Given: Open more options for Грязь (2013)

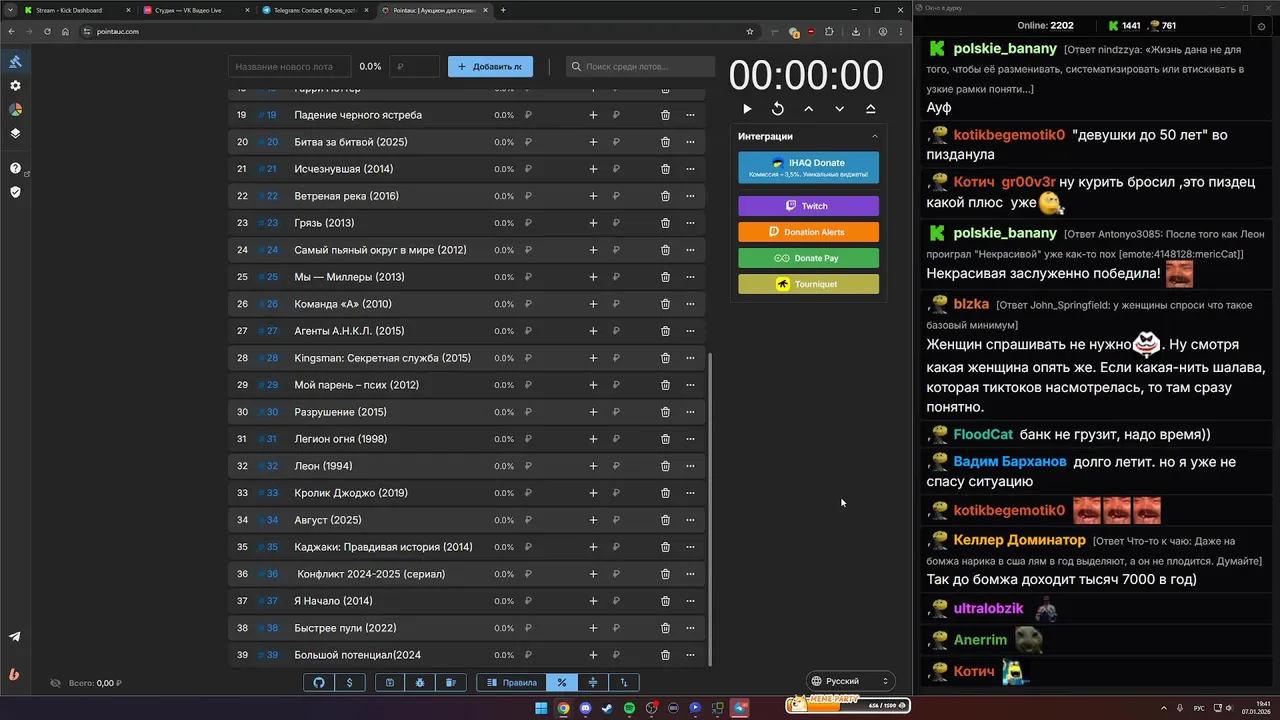Looking at the screenshot, I should click(690, 223).
